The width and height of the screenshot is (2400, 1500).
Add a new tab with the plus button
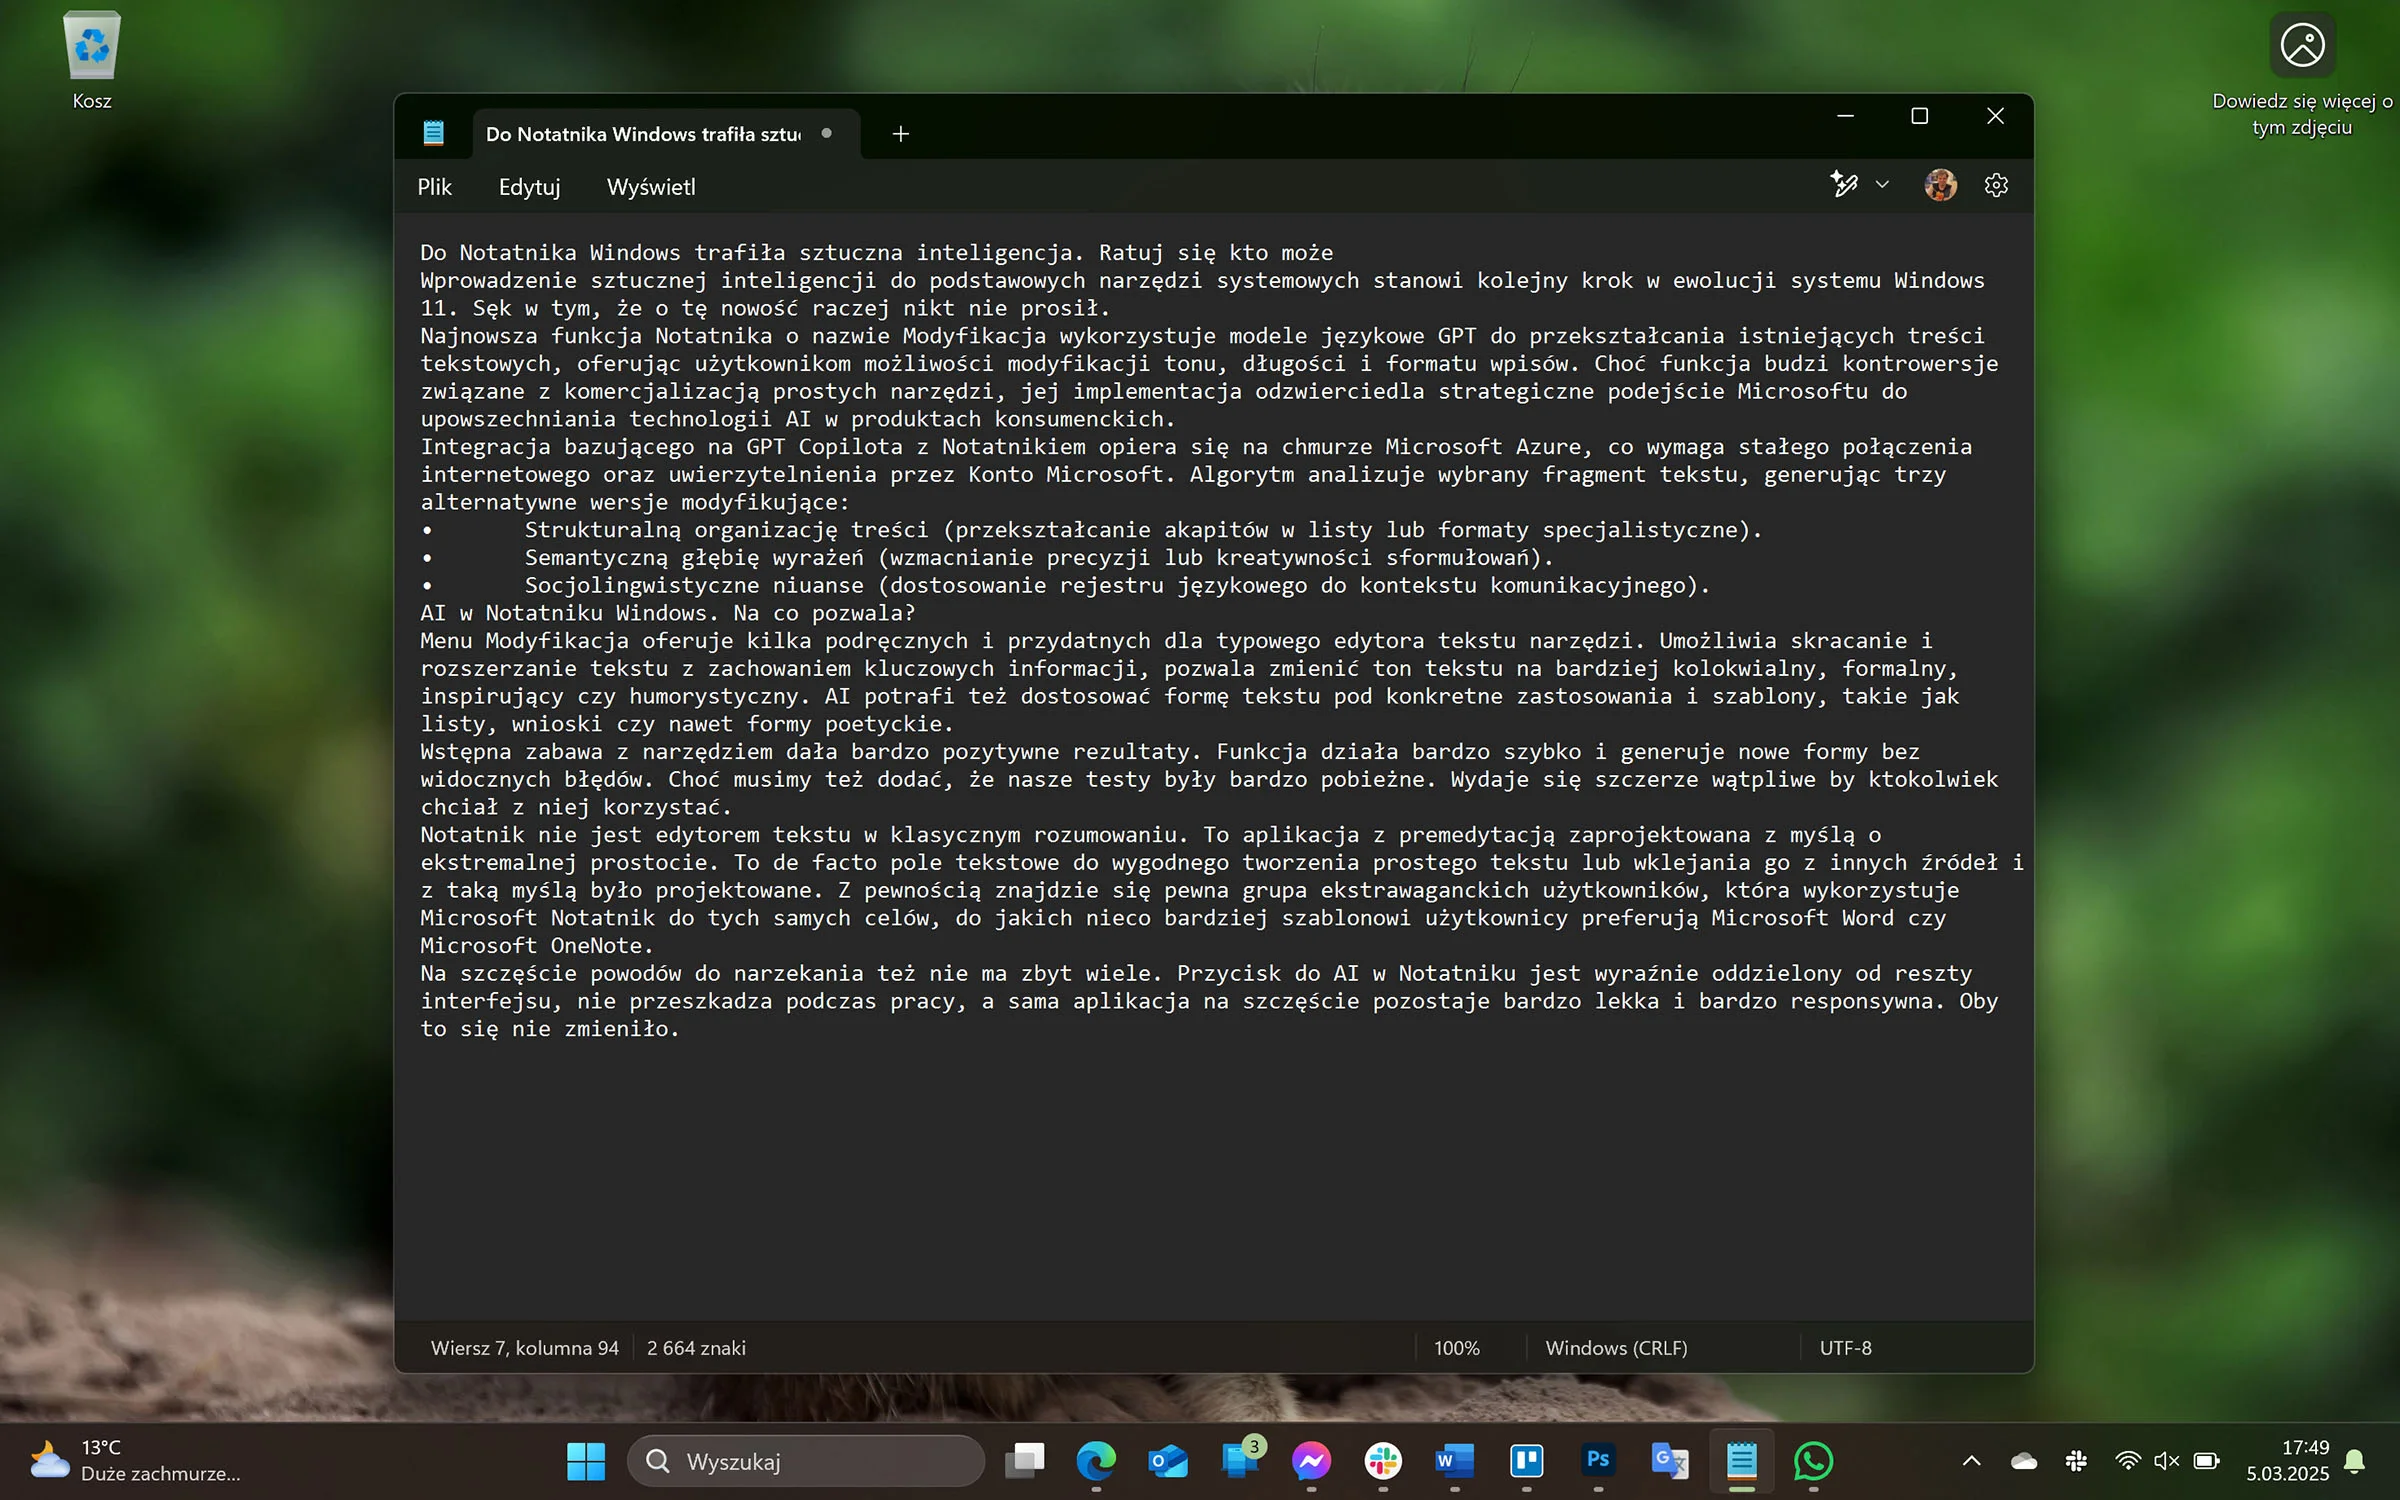coord(900,134)
